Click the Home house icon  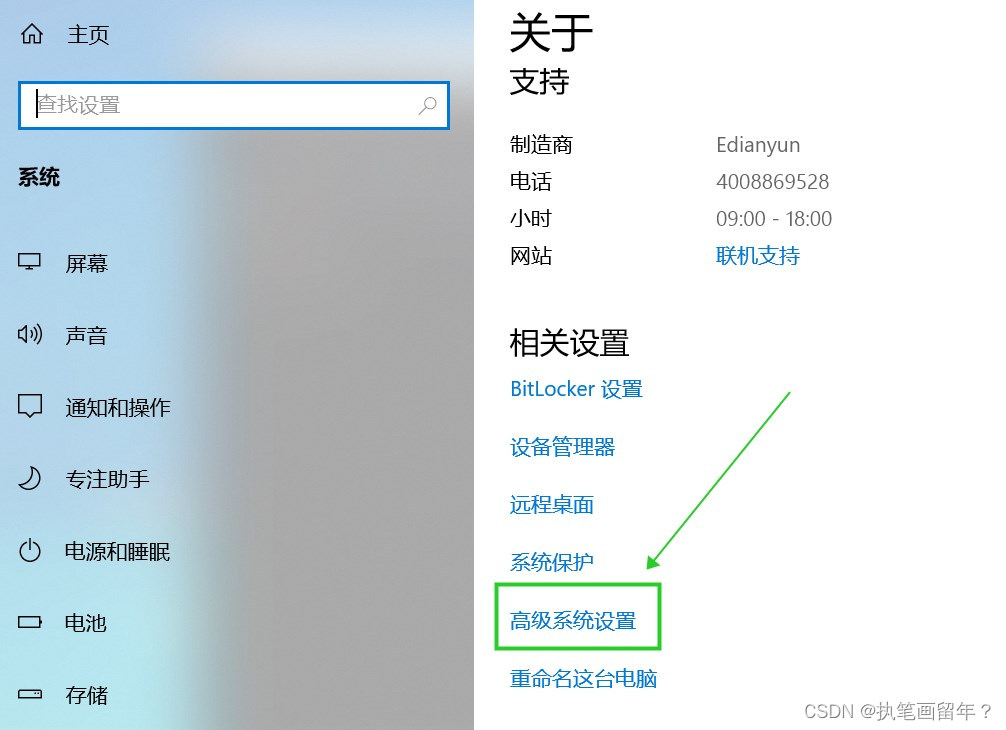(x=31, y=34)
